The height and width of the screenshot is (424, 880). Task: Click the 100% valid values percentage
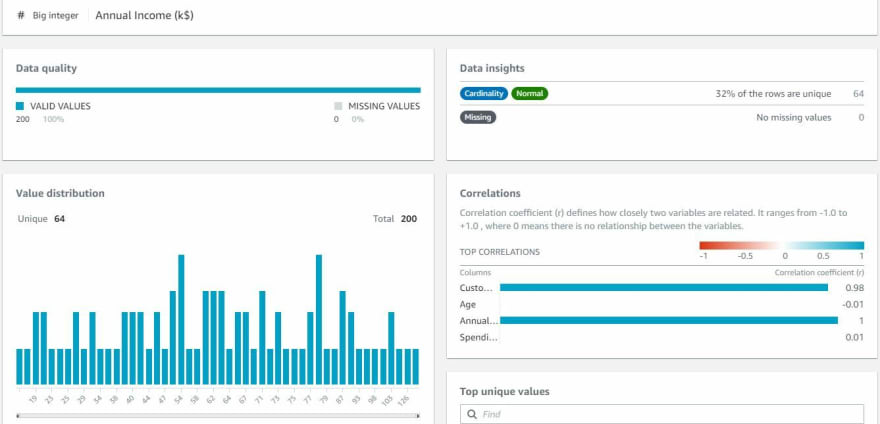(x=53, y=119)
